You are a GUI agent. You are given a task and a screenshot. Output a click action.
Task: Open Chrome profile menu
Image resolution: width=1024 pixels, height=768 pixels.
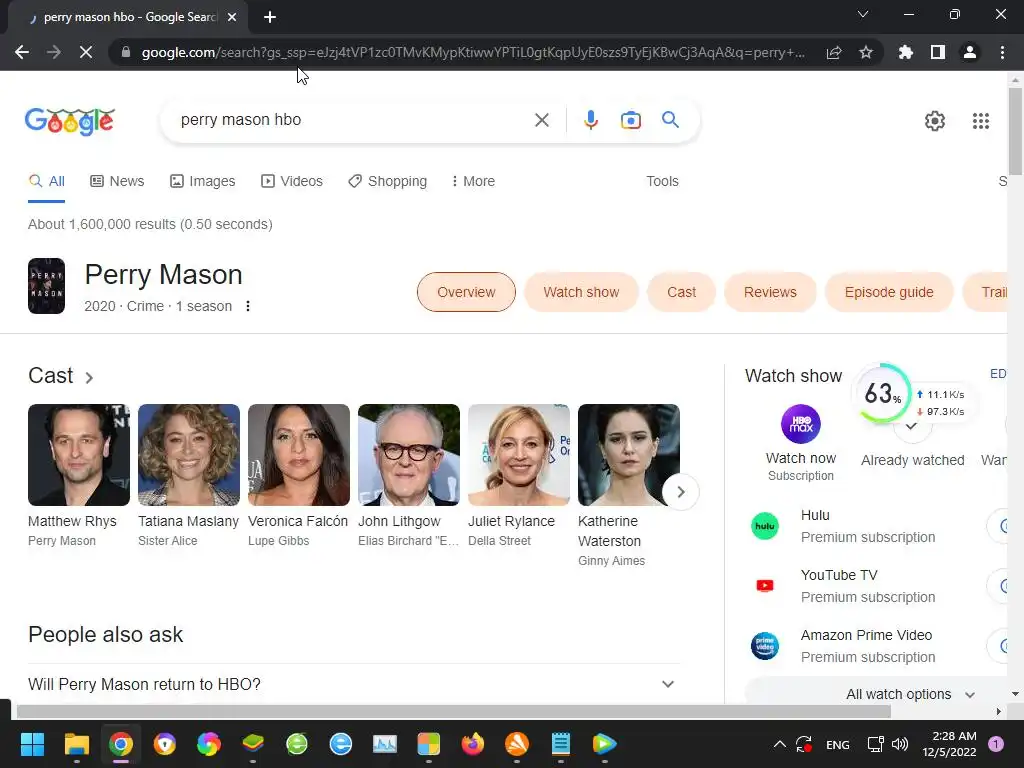970,52
